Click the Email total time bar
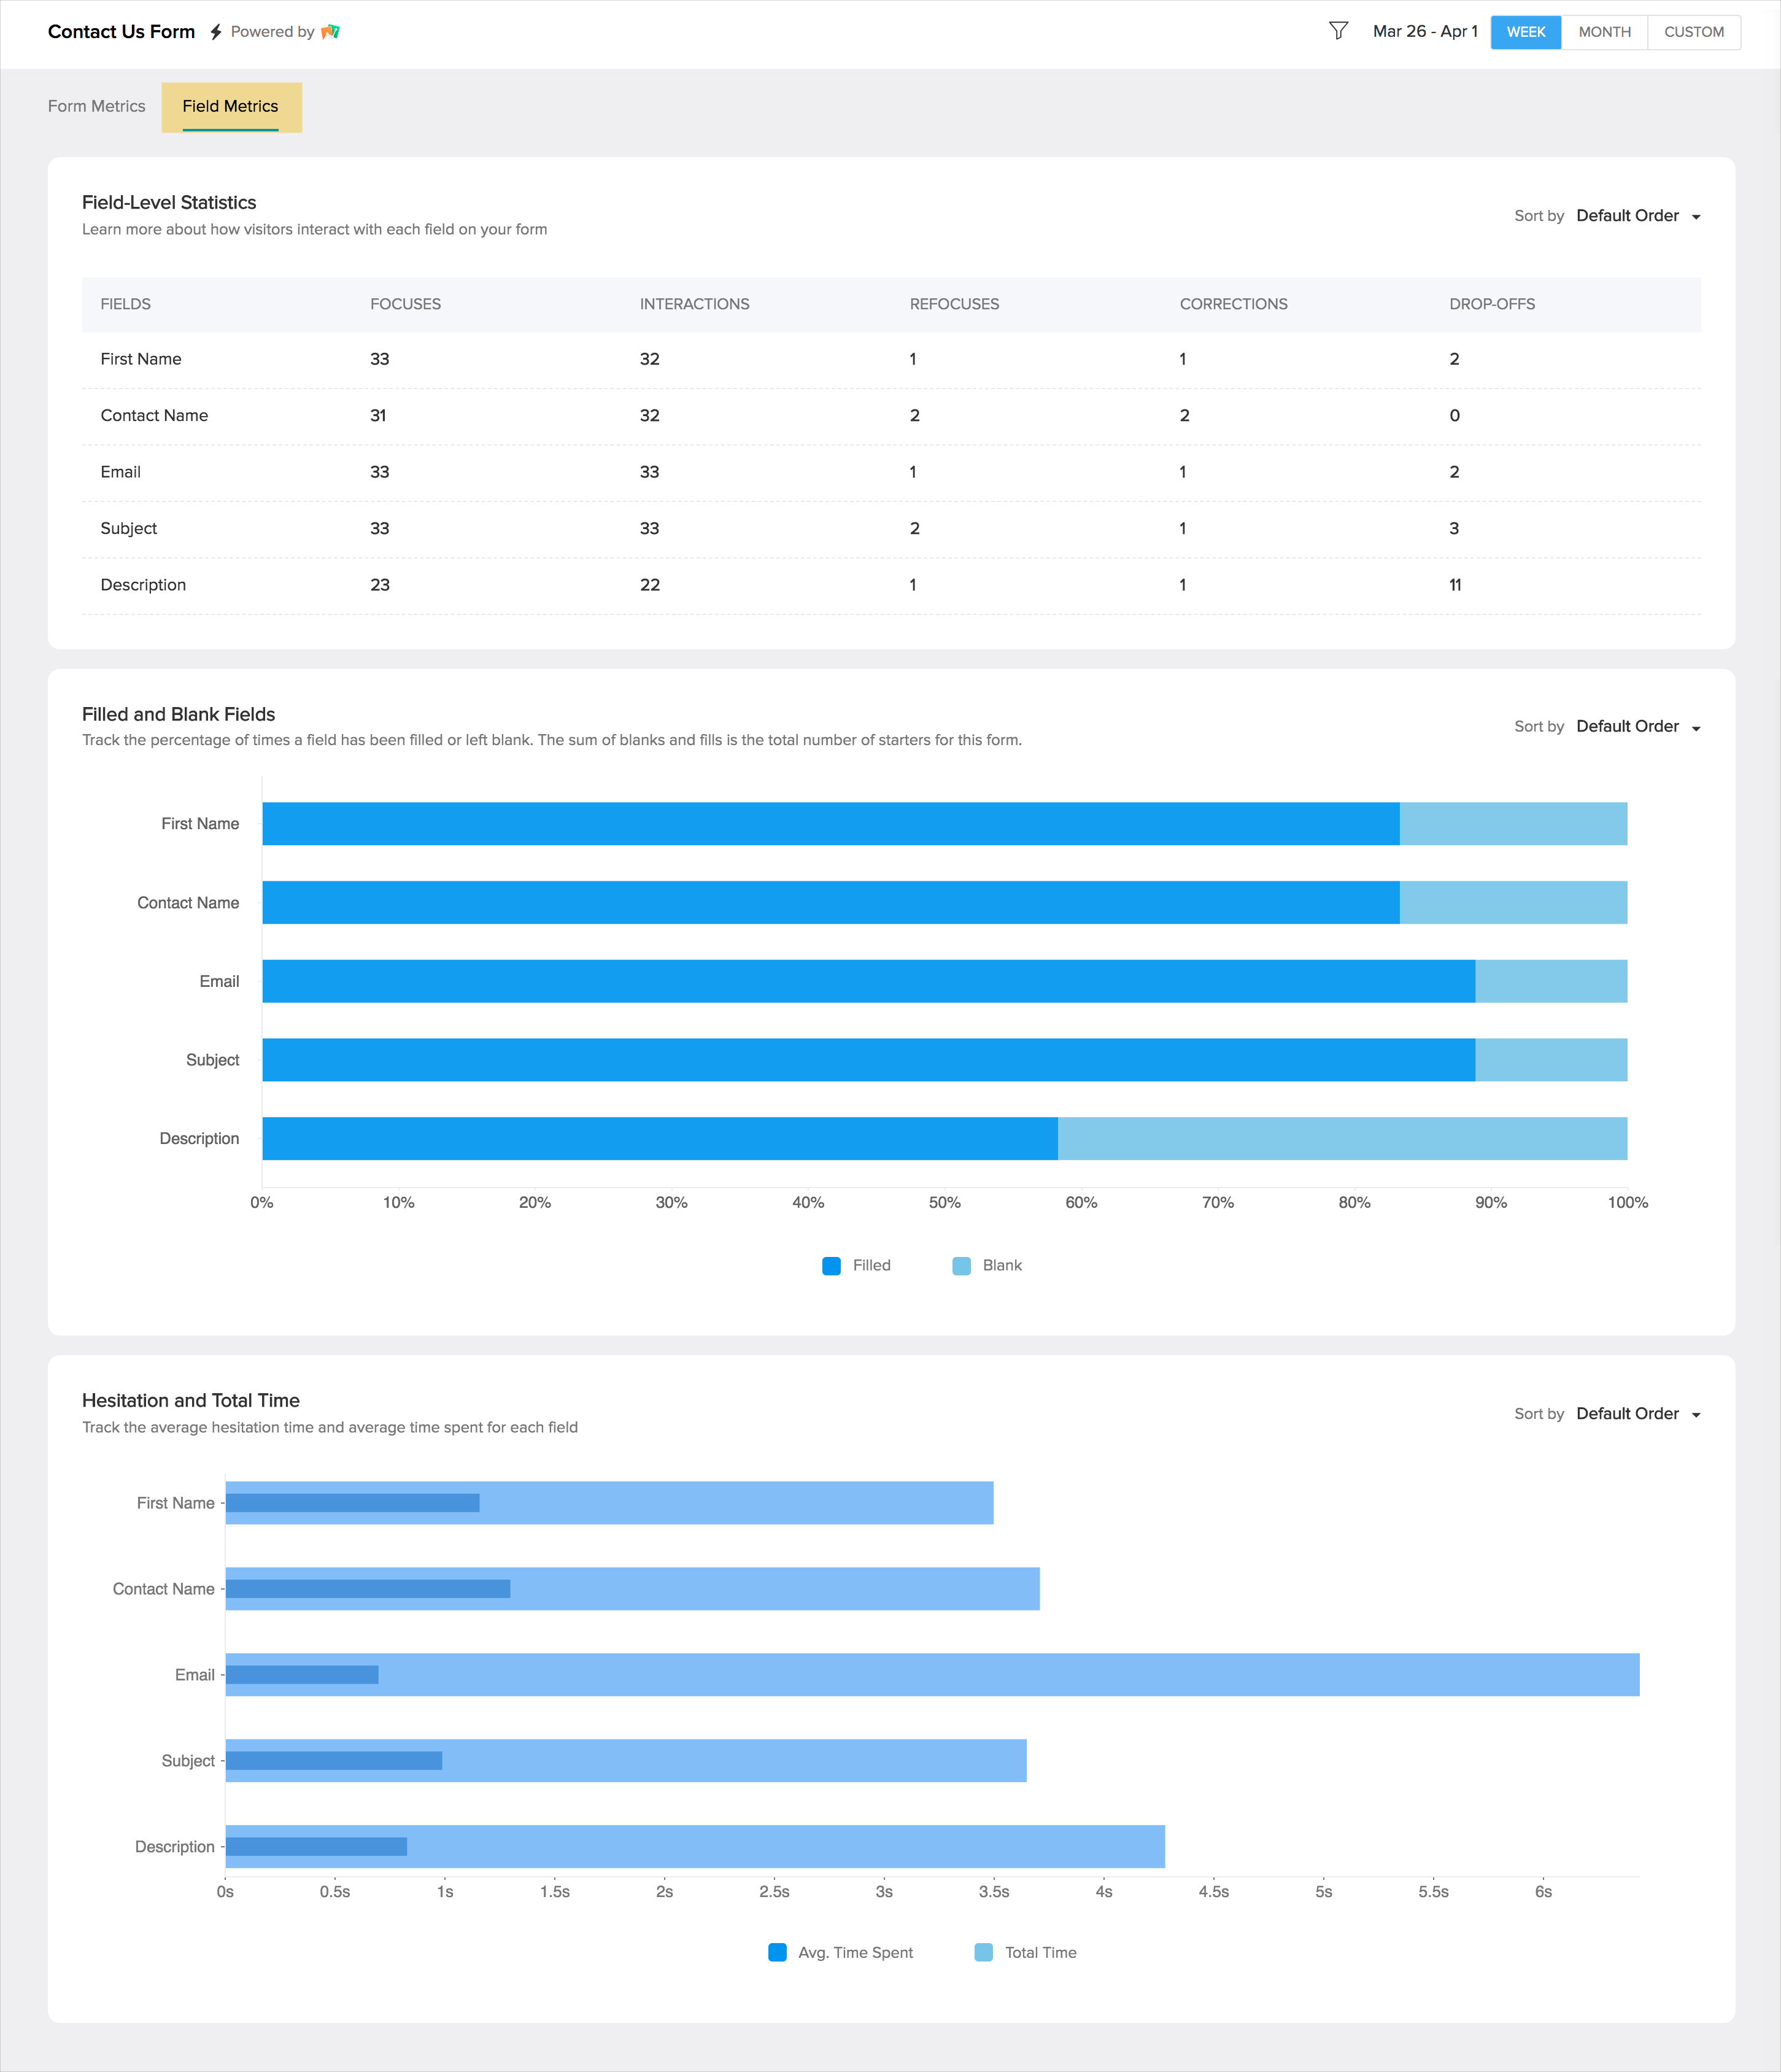This screenshot has height=2072, width=1781. (1000, 1675)
